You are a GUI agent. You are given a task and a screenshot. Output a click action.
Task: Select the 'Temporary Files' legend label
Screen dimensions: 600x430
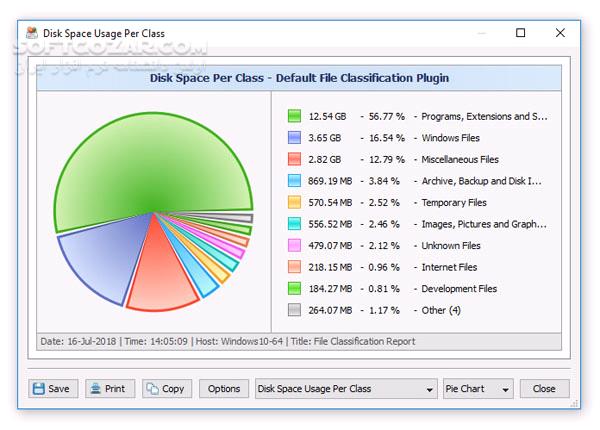454,202
